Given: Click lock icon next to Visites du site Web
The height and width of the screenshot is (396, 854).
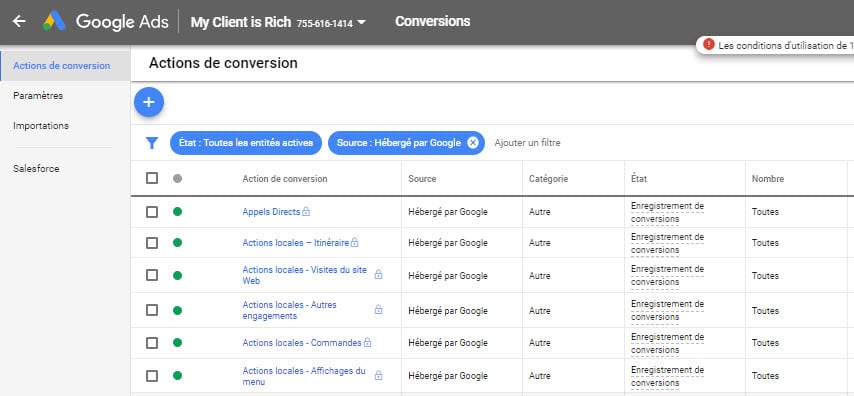Looking at the screenshot, I should tap(379, 275).
